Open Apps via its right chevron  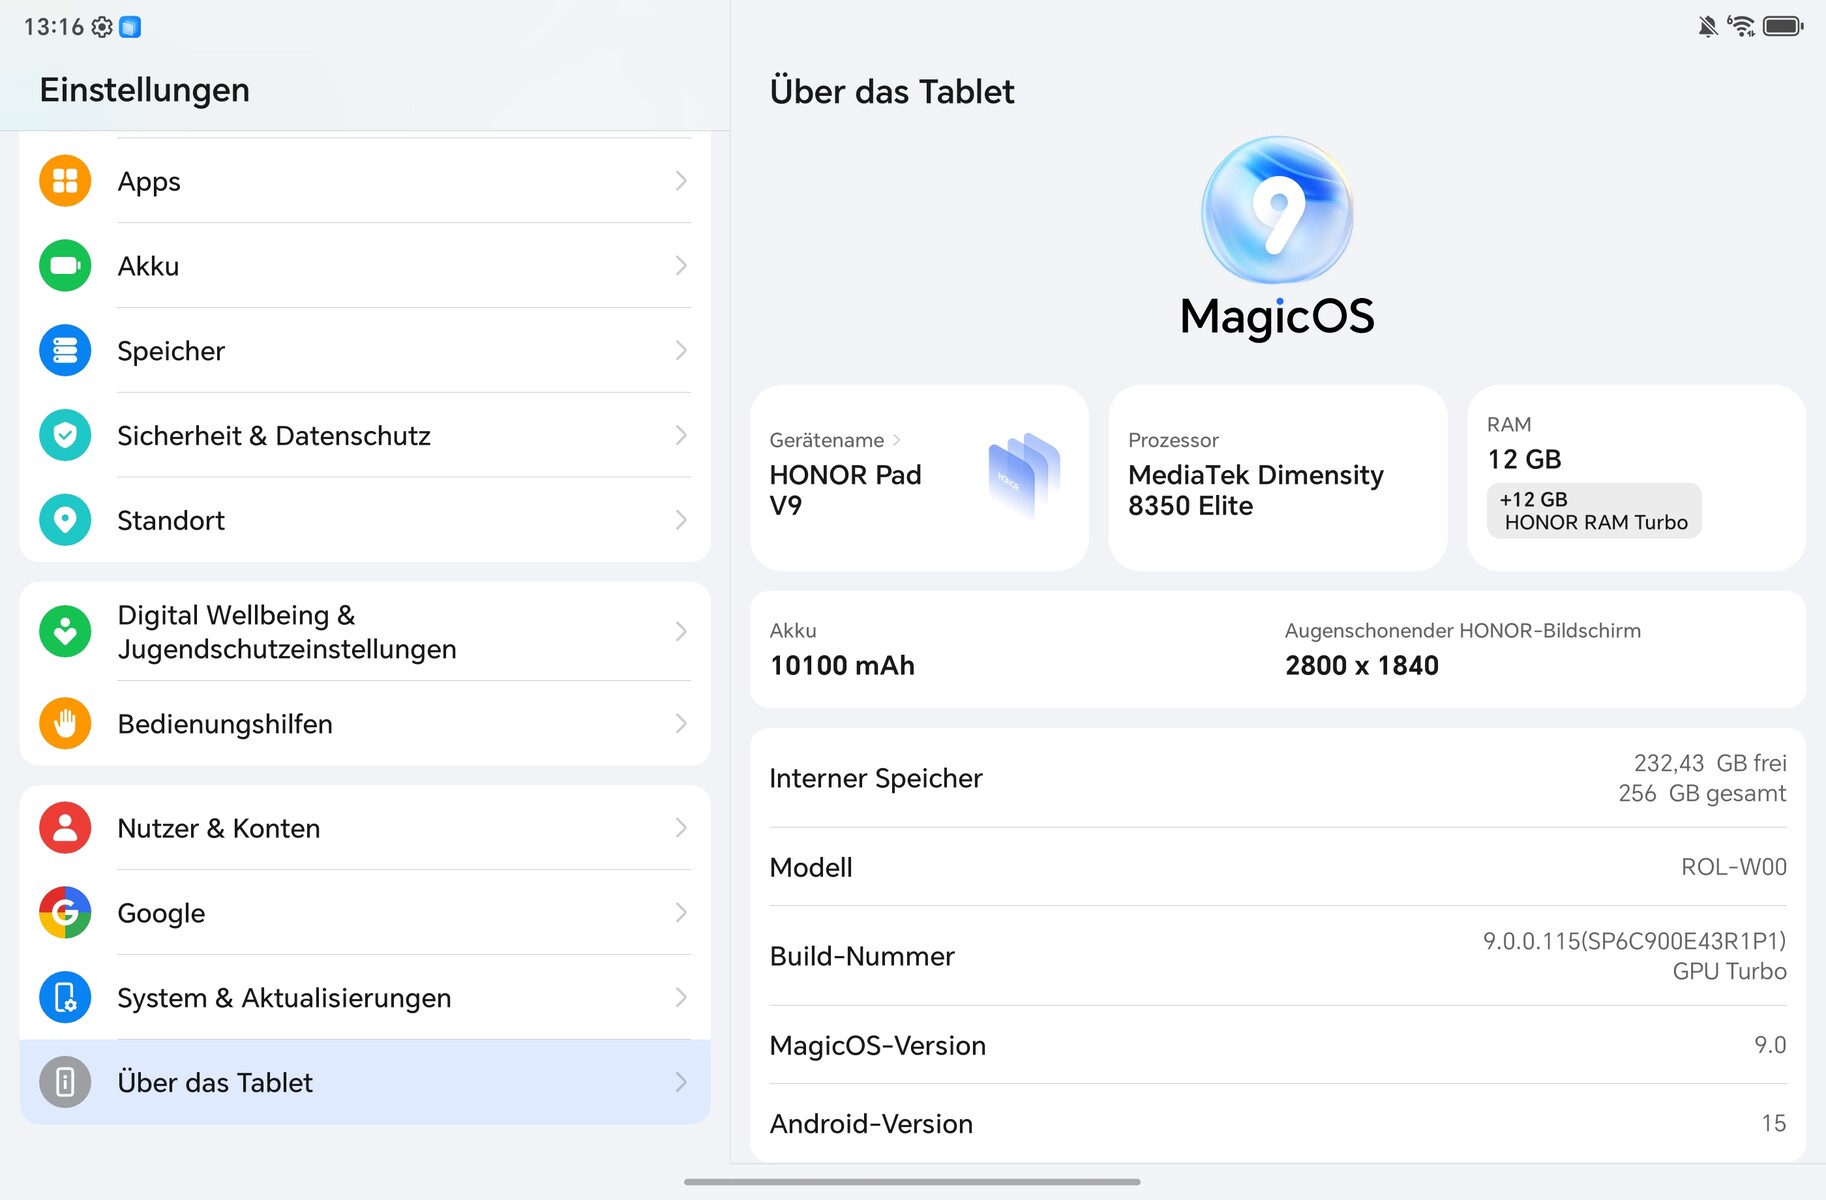click(x=681, y=181)
